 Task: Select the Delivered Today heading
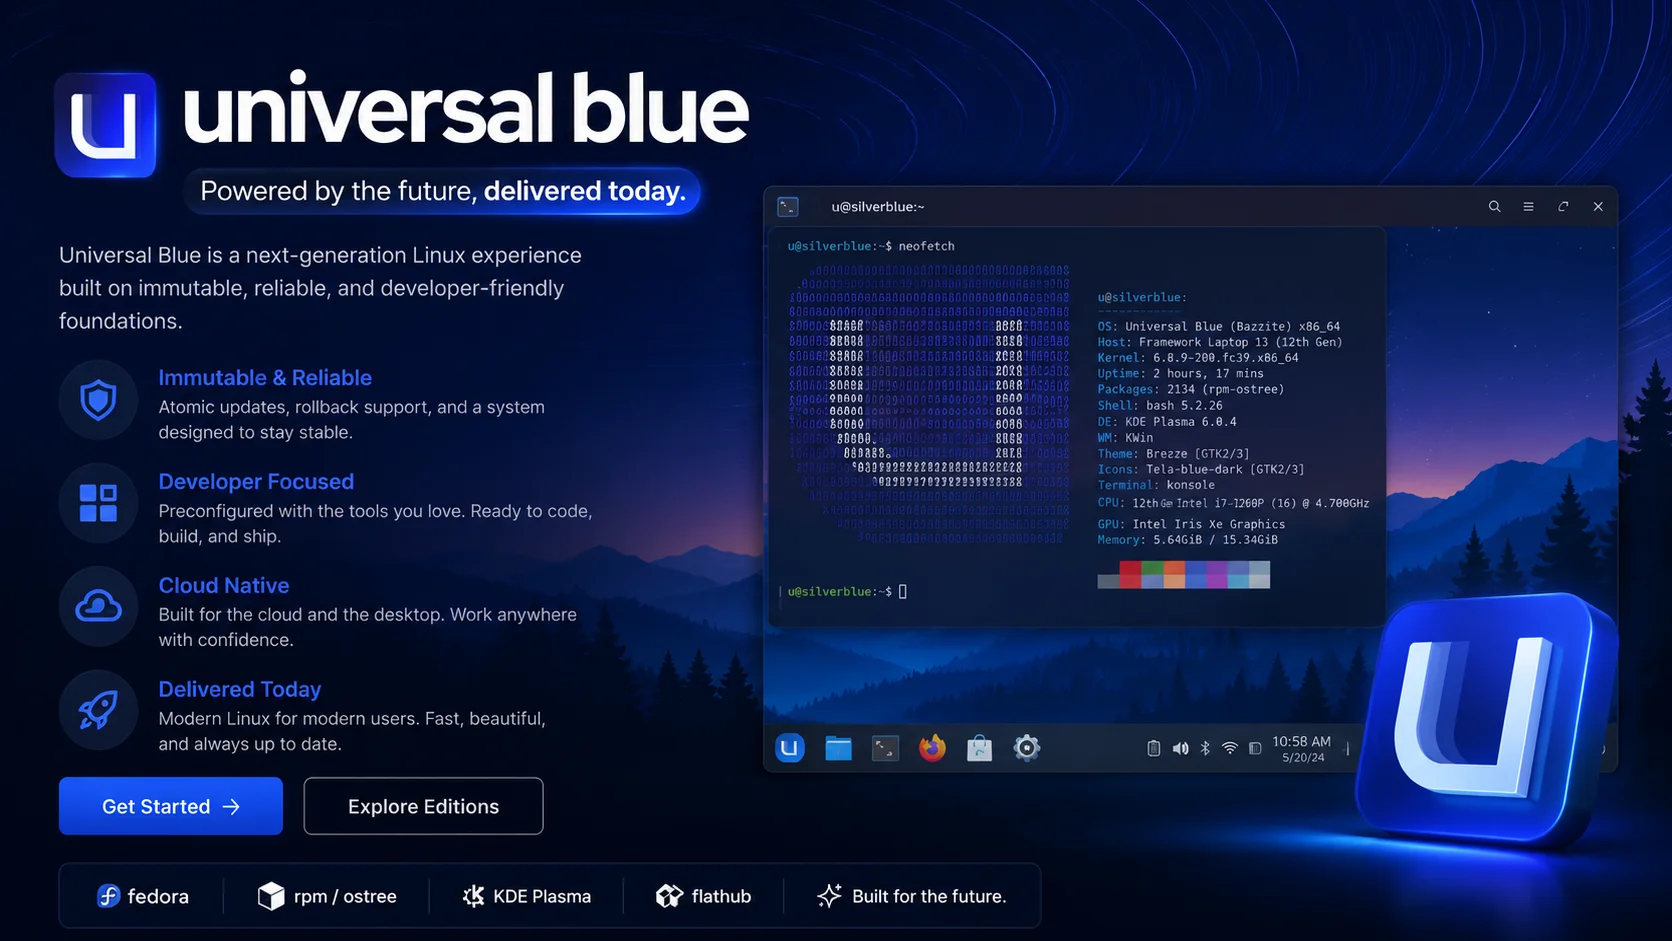(240, 690)
